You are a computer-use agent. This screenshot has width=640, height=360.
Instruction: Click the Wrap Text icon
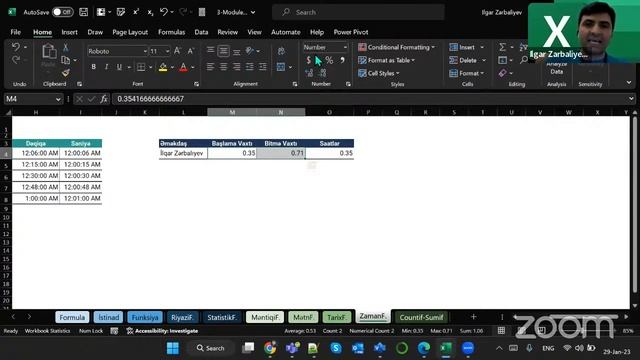(x=281, y=51)
